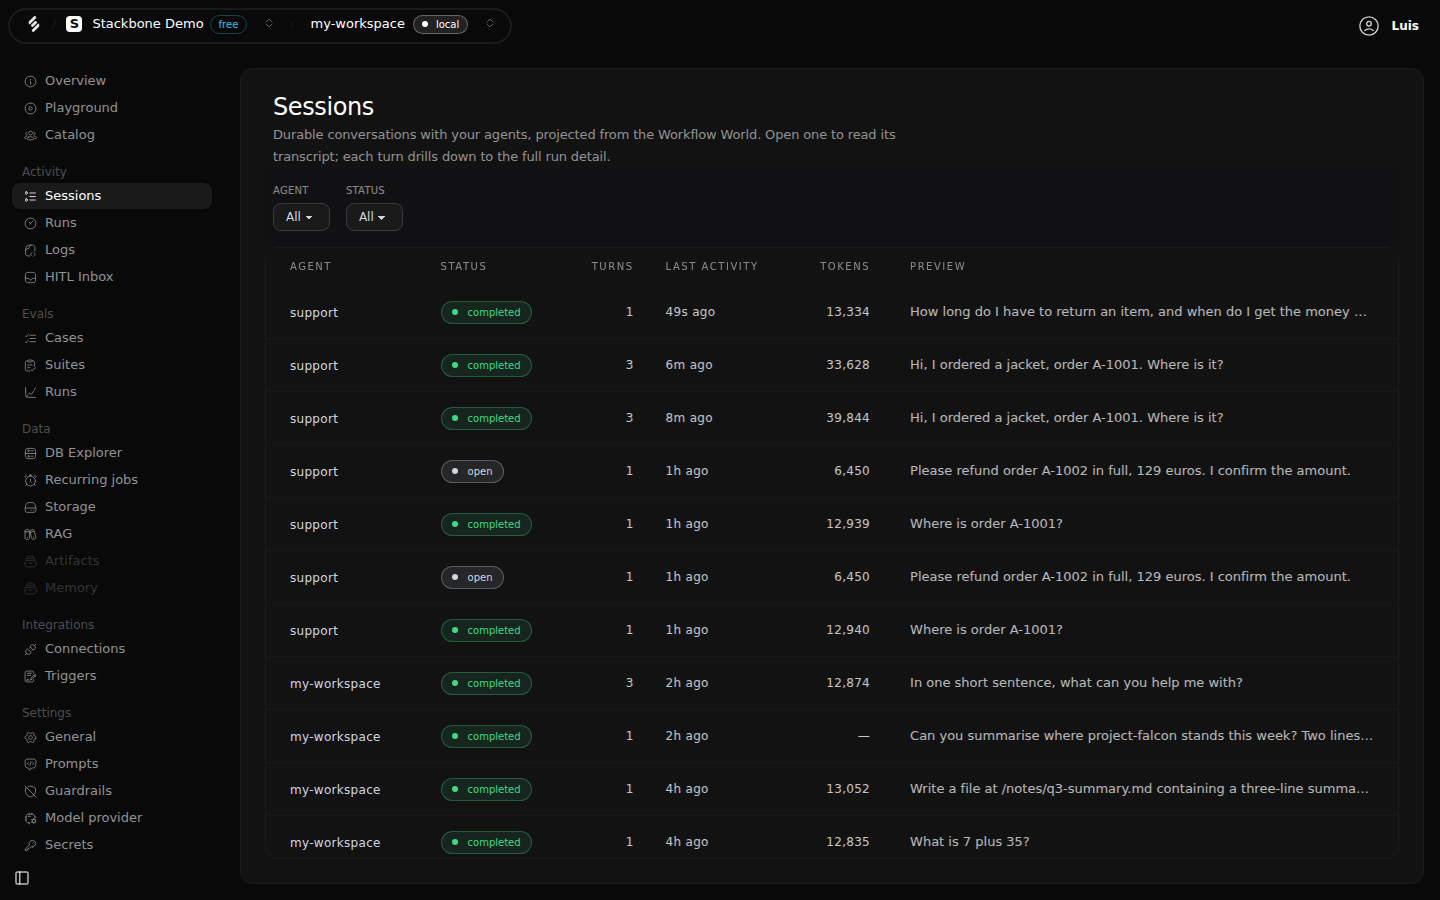Click the Turns column header

point(612,267)
